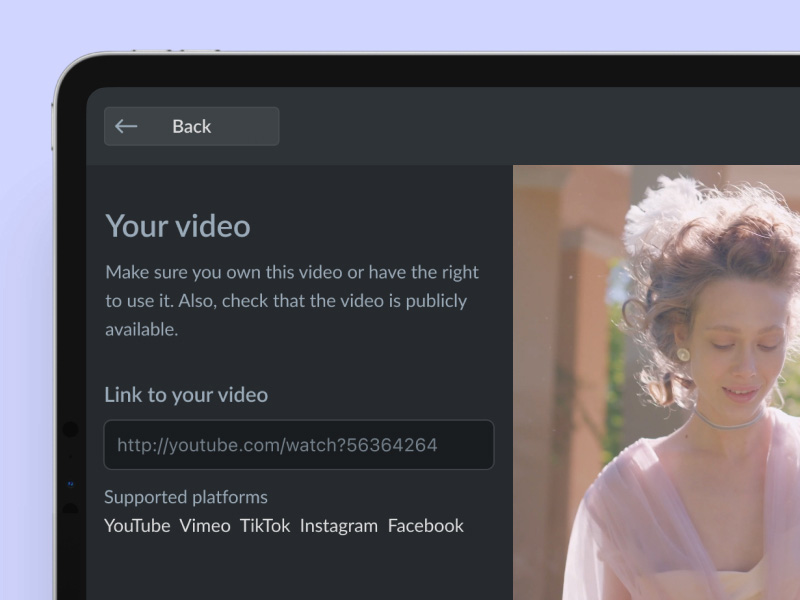Screen dimensions: 800x600
Task: Click the Facebook platform name
Action: 426,526
